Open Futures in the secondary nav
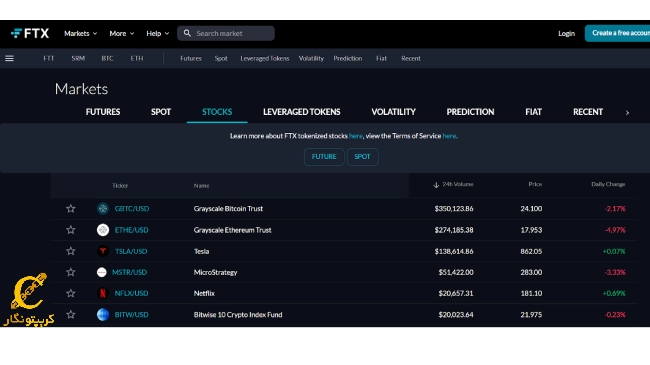Viewport: 650px width, 365px height. 191,58
